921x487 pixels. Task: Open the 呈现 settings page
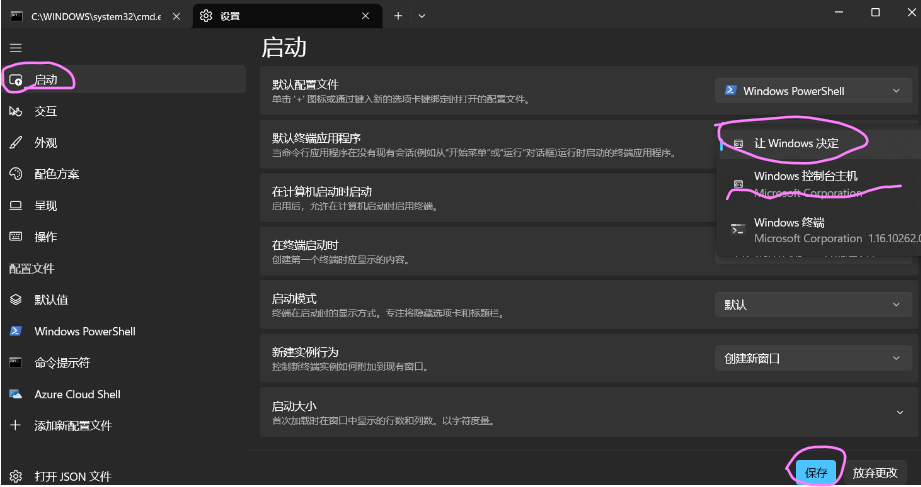pyautogui.click(x=125, y=206)
